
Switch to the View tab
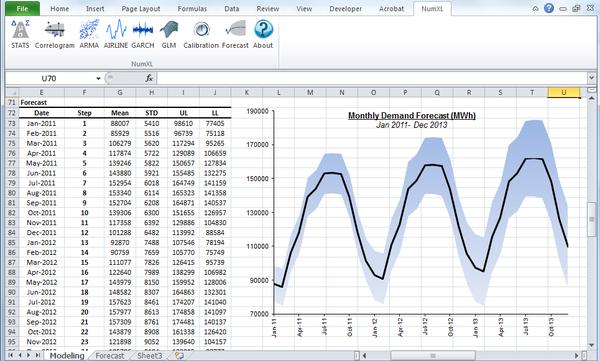[304, 8]
